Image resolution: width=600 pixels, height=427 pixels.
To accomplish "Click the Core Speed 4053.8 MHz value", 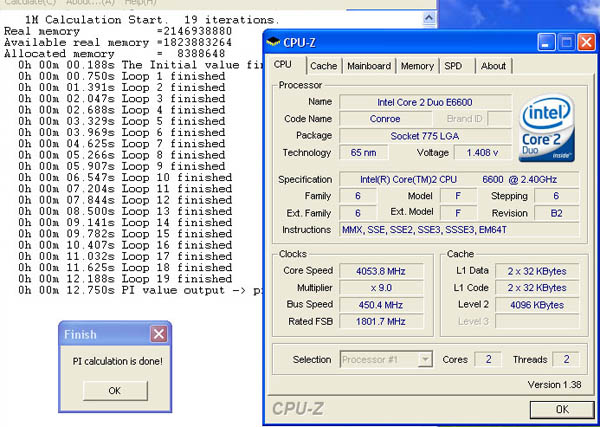I will coord(381,271).
